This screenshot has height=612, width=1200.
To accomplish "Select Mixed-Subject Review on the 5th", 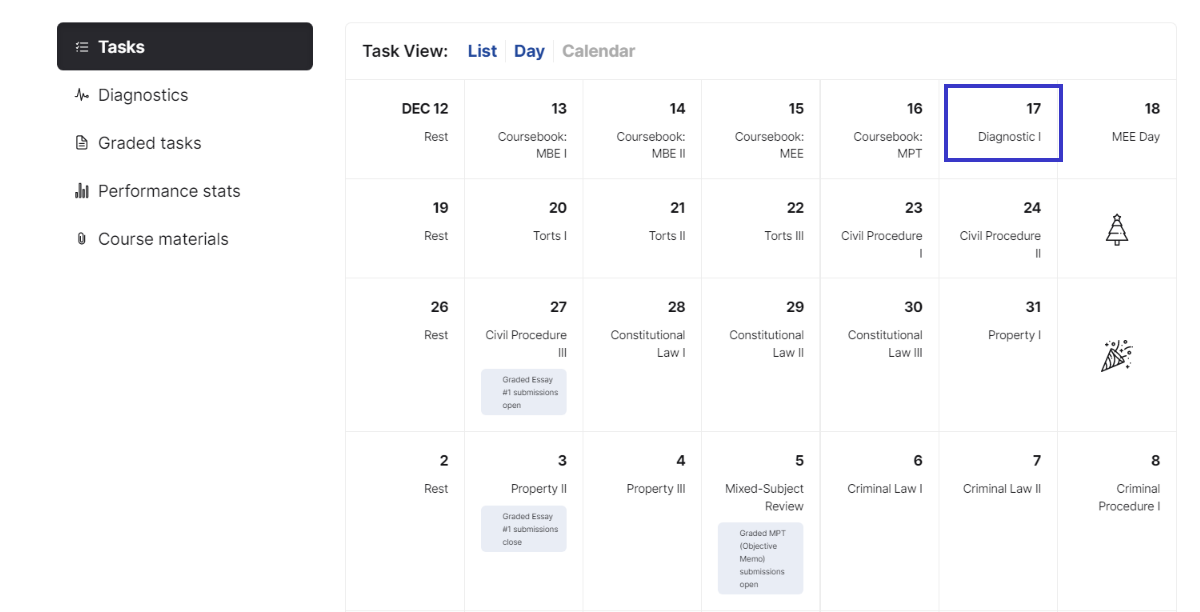I will click(x=764, y=497).
